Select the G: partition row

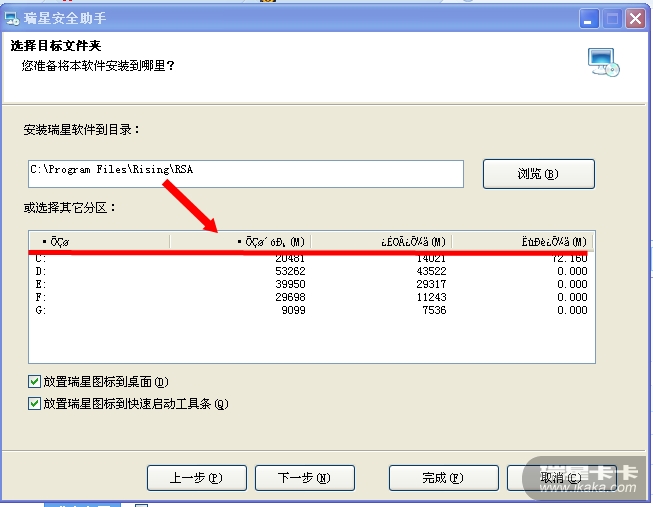pyautogui.click(x=312, y=310)
